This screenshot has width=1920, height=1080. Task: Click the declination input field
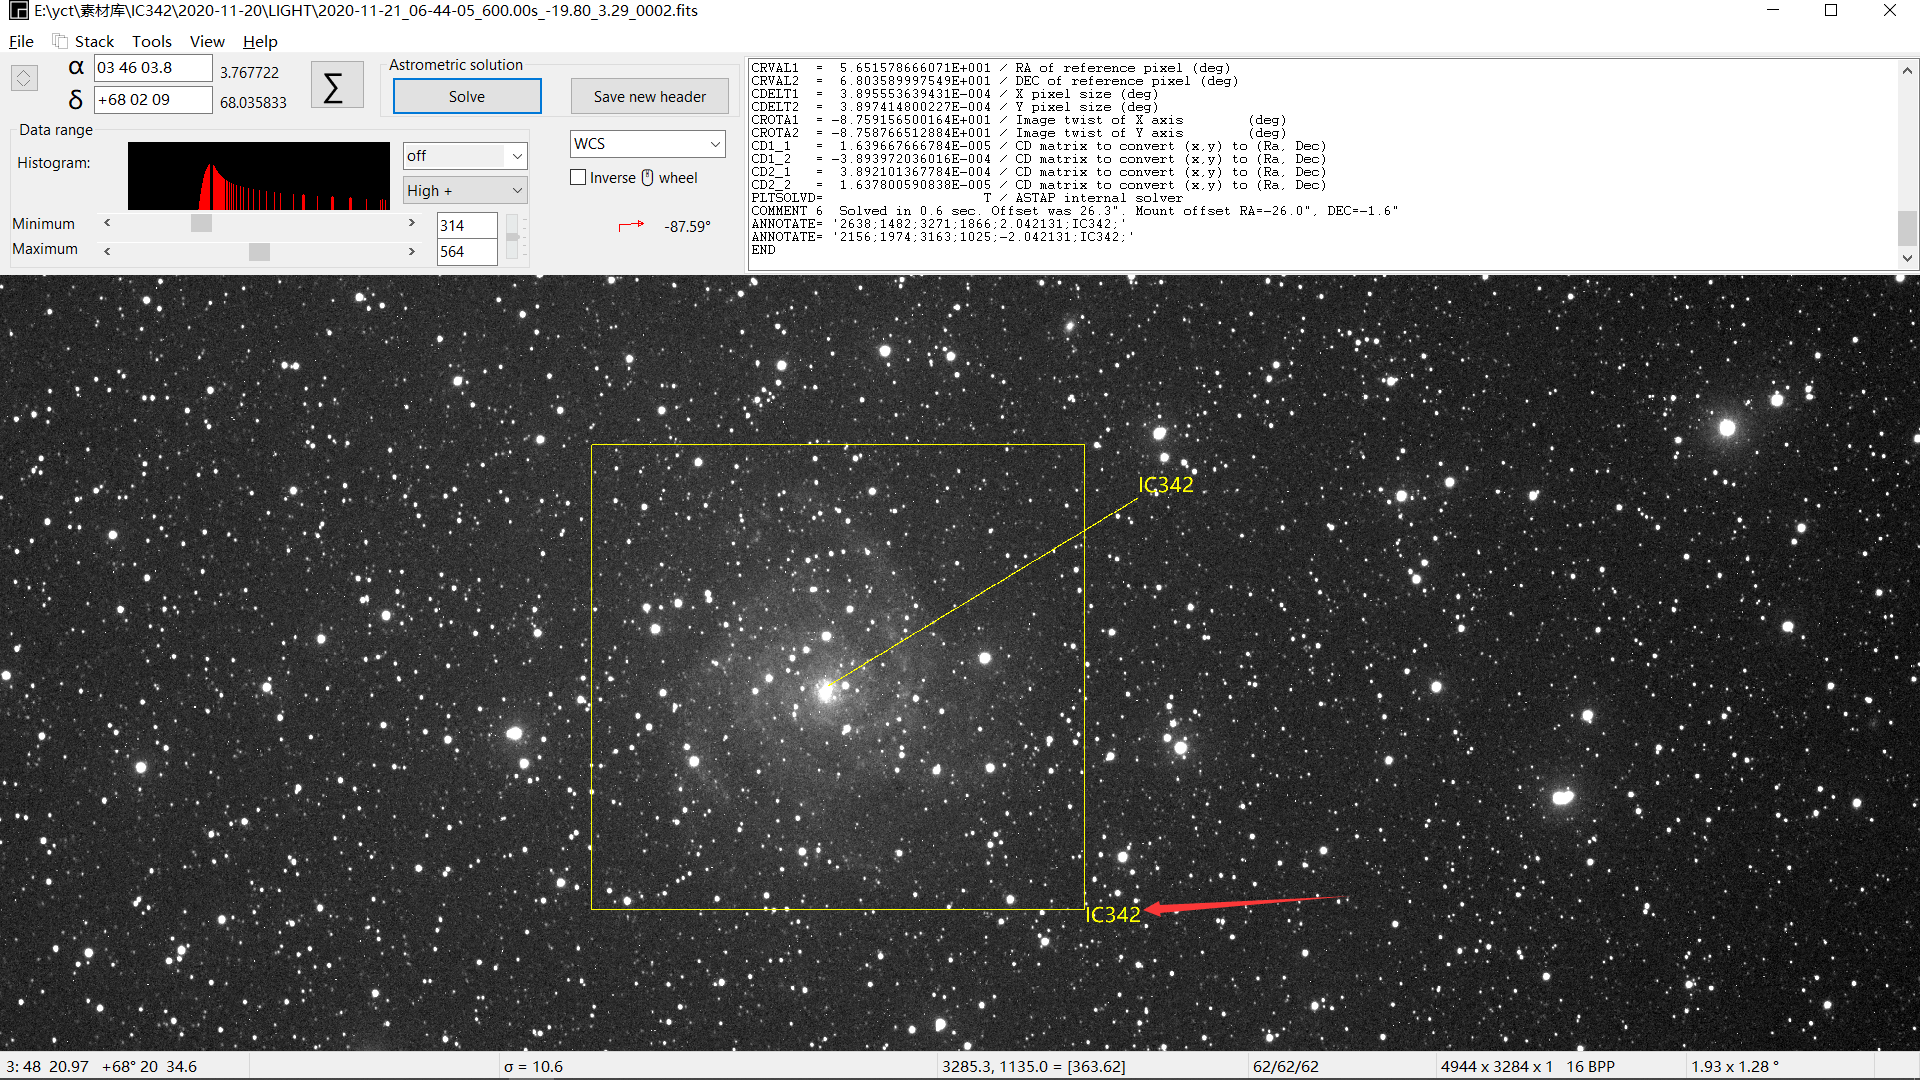[153, 99]
